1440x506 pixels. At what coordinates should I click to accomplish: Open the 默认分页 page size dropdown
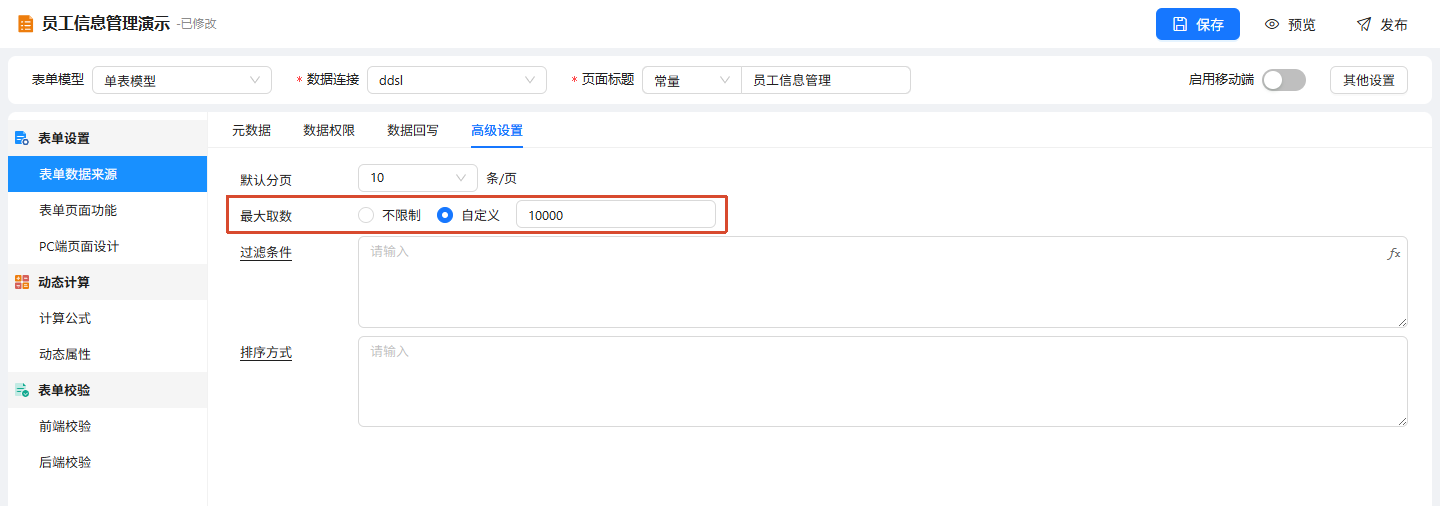(x=418, y=178)
